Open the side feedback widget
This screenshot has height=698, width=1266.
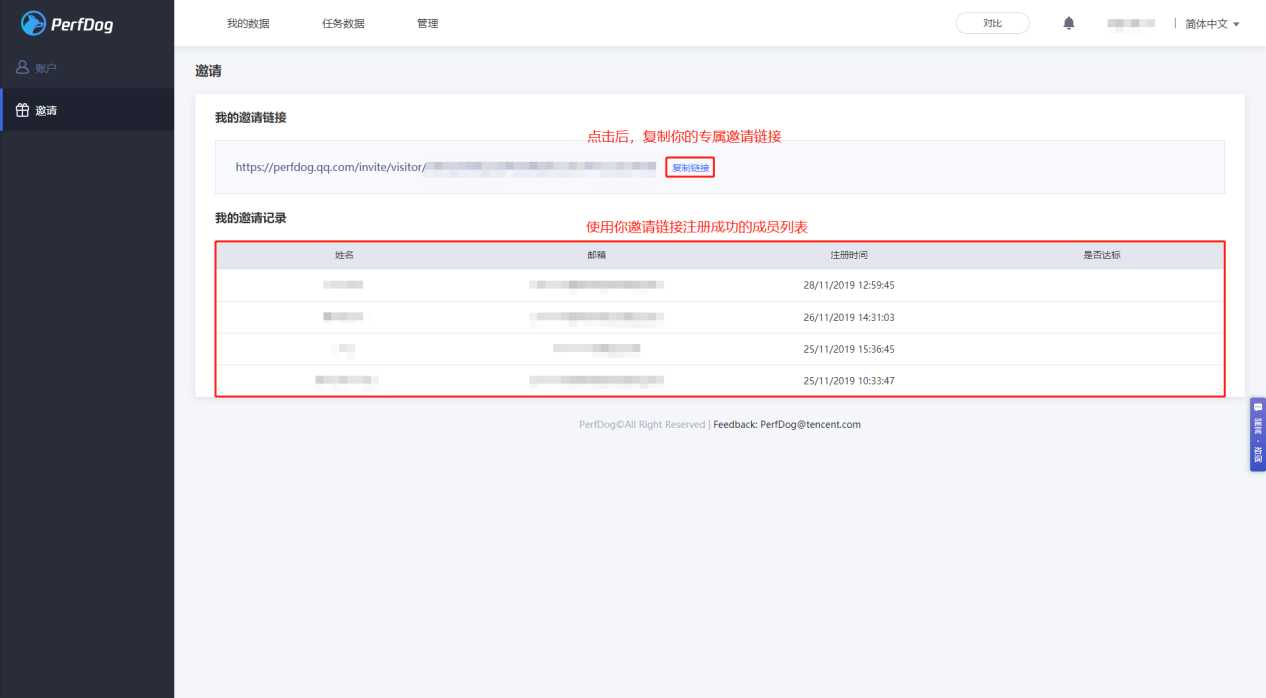pyautogui.click(x=1257, y=434)
